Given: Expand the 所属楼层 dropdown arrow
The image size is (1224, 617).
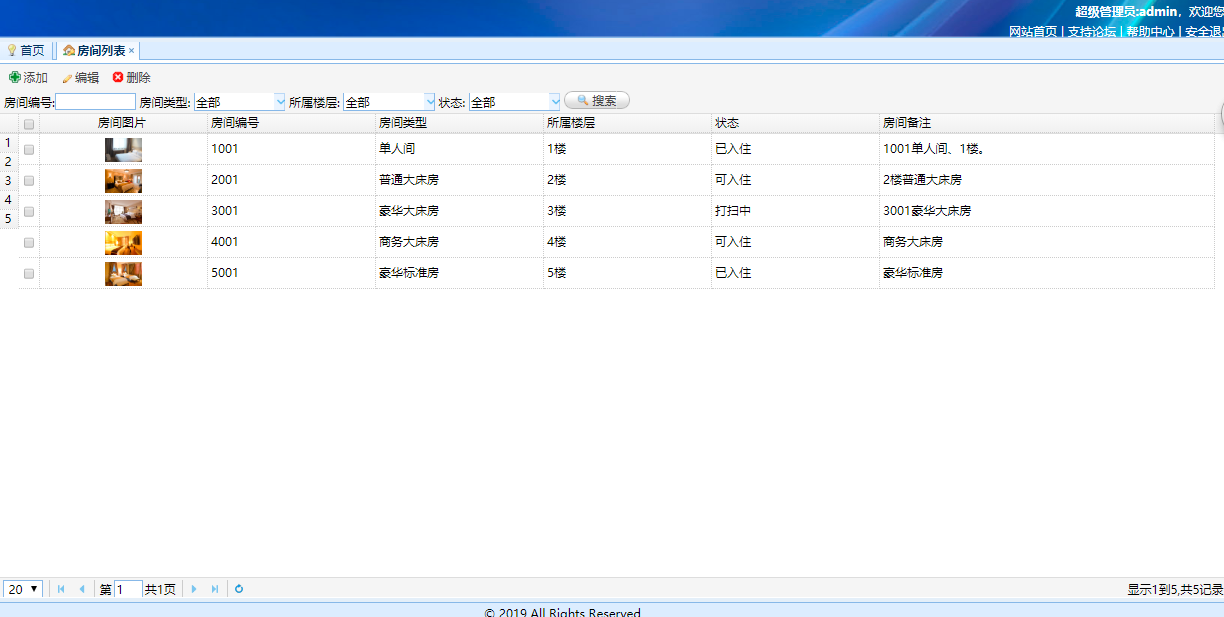Looking at the screenshot, I should pos(430,101).
